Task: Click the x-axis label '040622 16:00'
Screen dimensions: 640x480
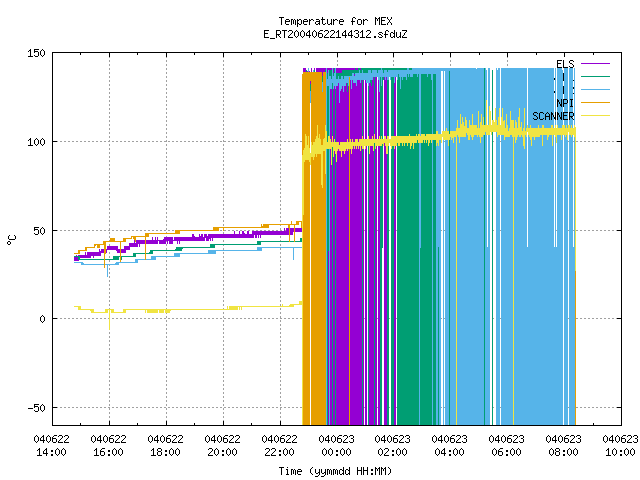Action: point(109,446)
